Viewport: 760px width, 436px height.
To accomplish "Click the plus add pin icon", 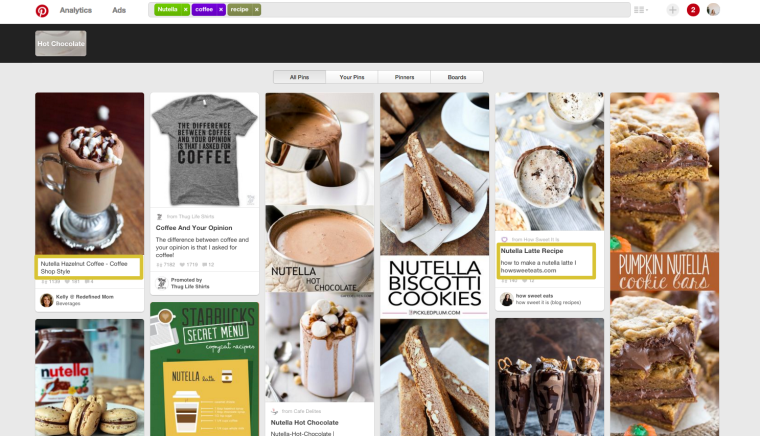I will 672,10.
